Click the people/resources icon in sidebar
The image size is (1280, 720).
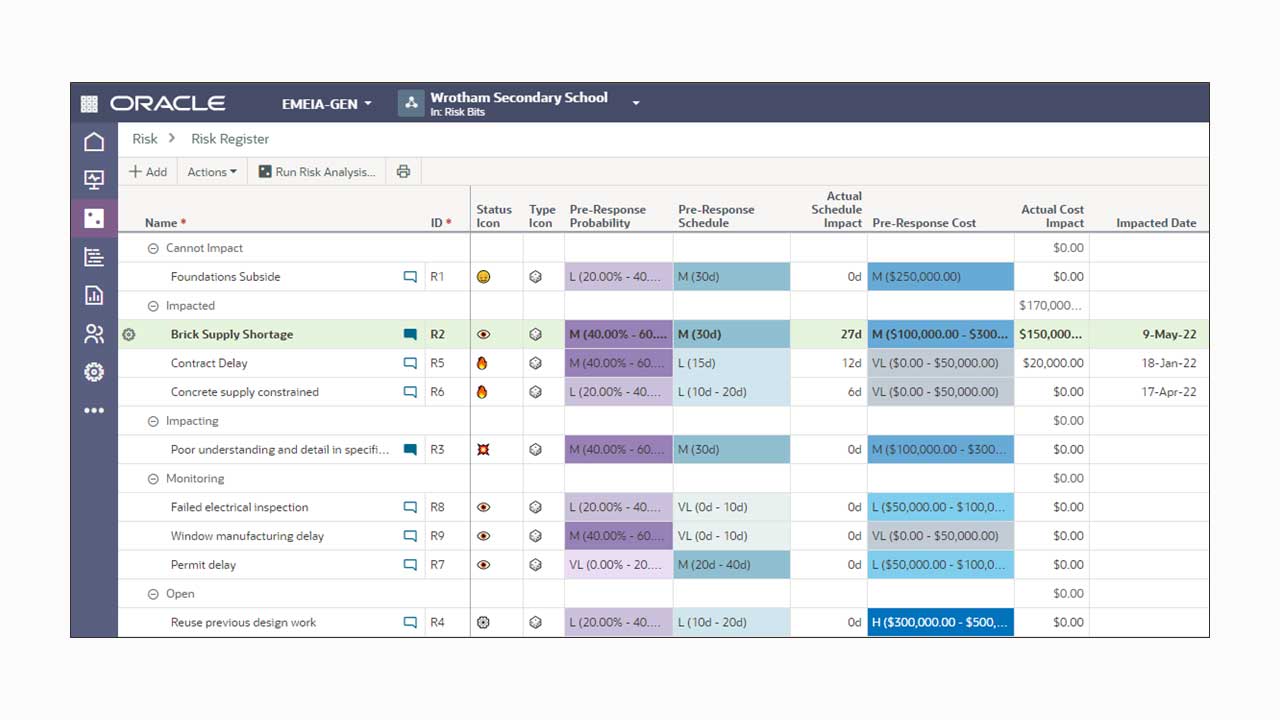click(x=93, y=333)
